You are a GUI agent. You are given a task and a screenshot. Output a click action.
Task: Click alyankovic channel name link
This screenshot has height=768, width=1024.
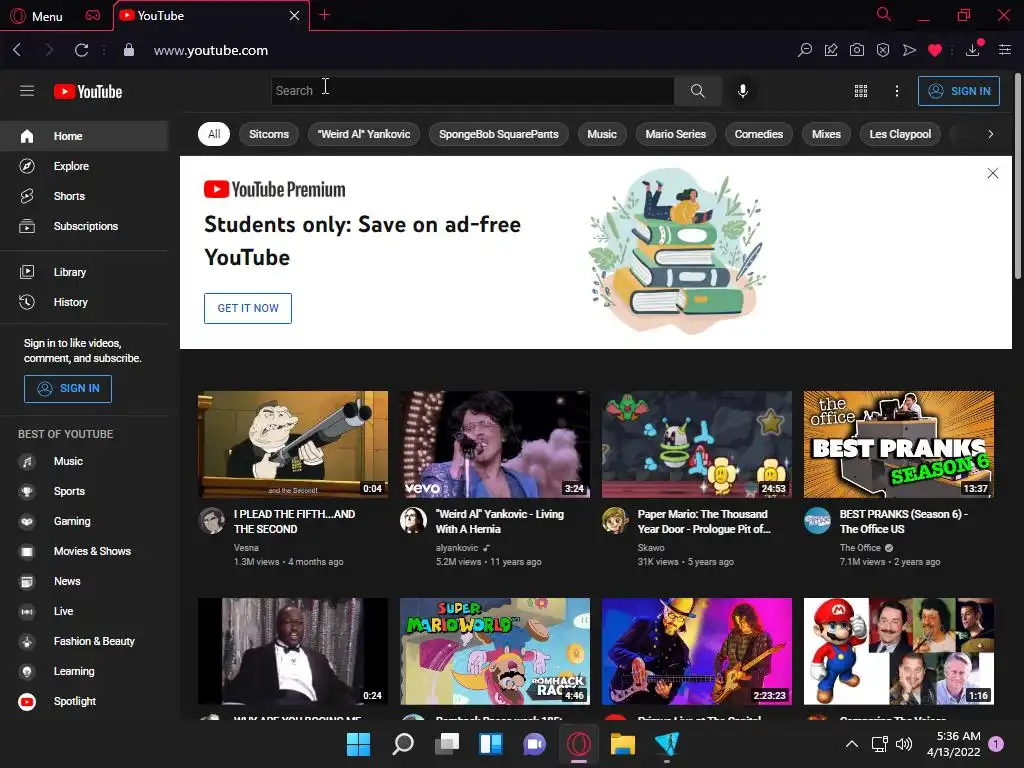click(x=456, y=548)
